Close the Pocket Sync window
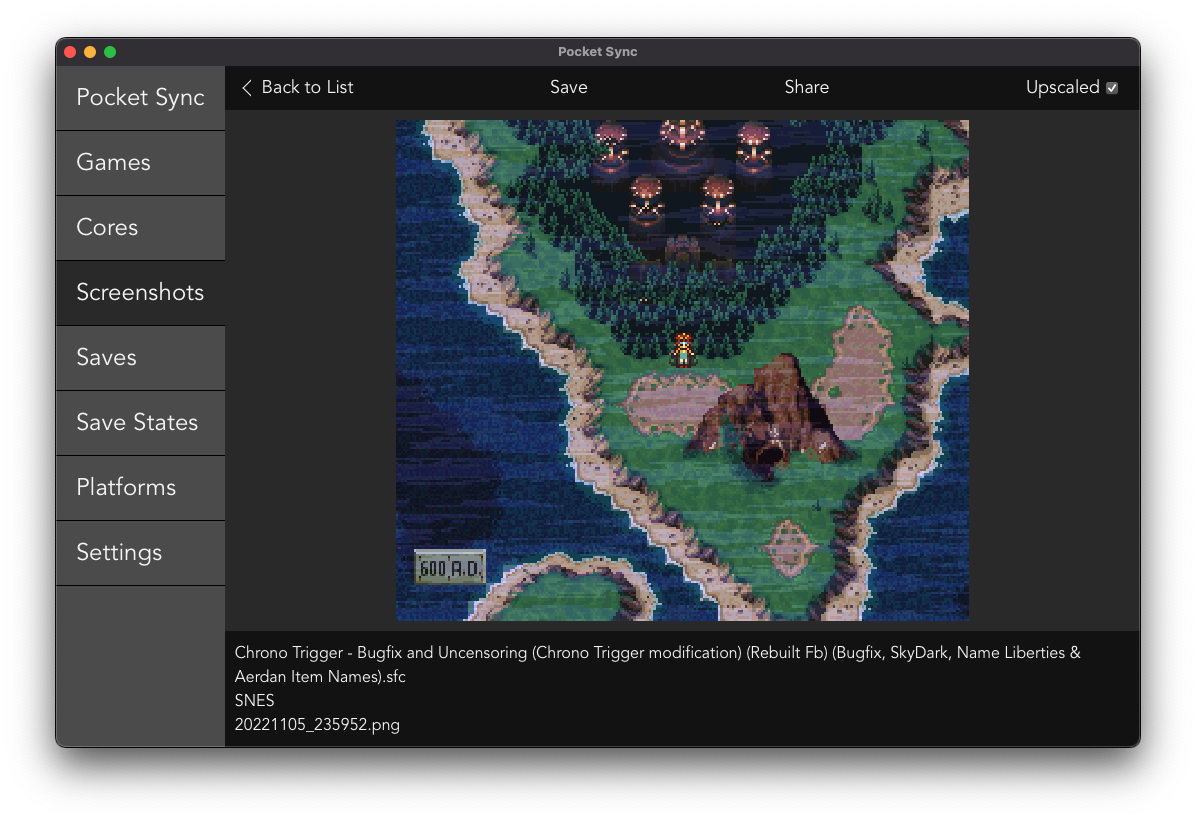The height and width of the screenshot is (821, 1196). point(70,52)
